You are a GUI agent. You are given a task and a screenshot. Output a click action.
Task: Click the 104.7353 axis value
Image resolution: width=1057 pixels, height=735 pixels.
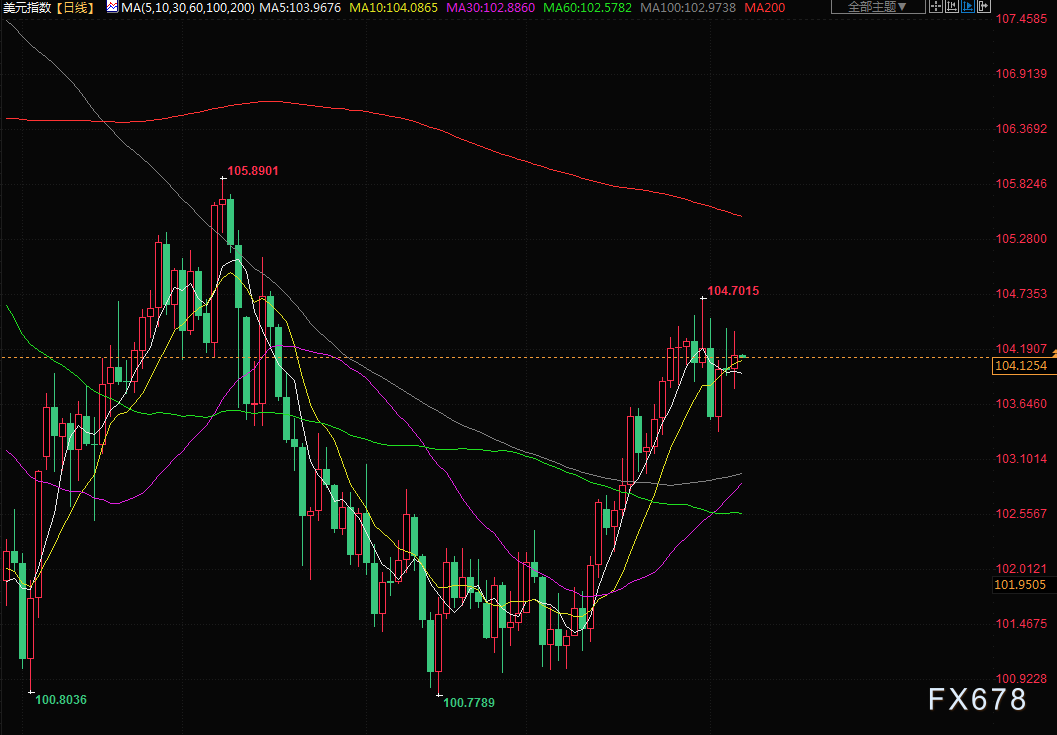(1021, 294)
